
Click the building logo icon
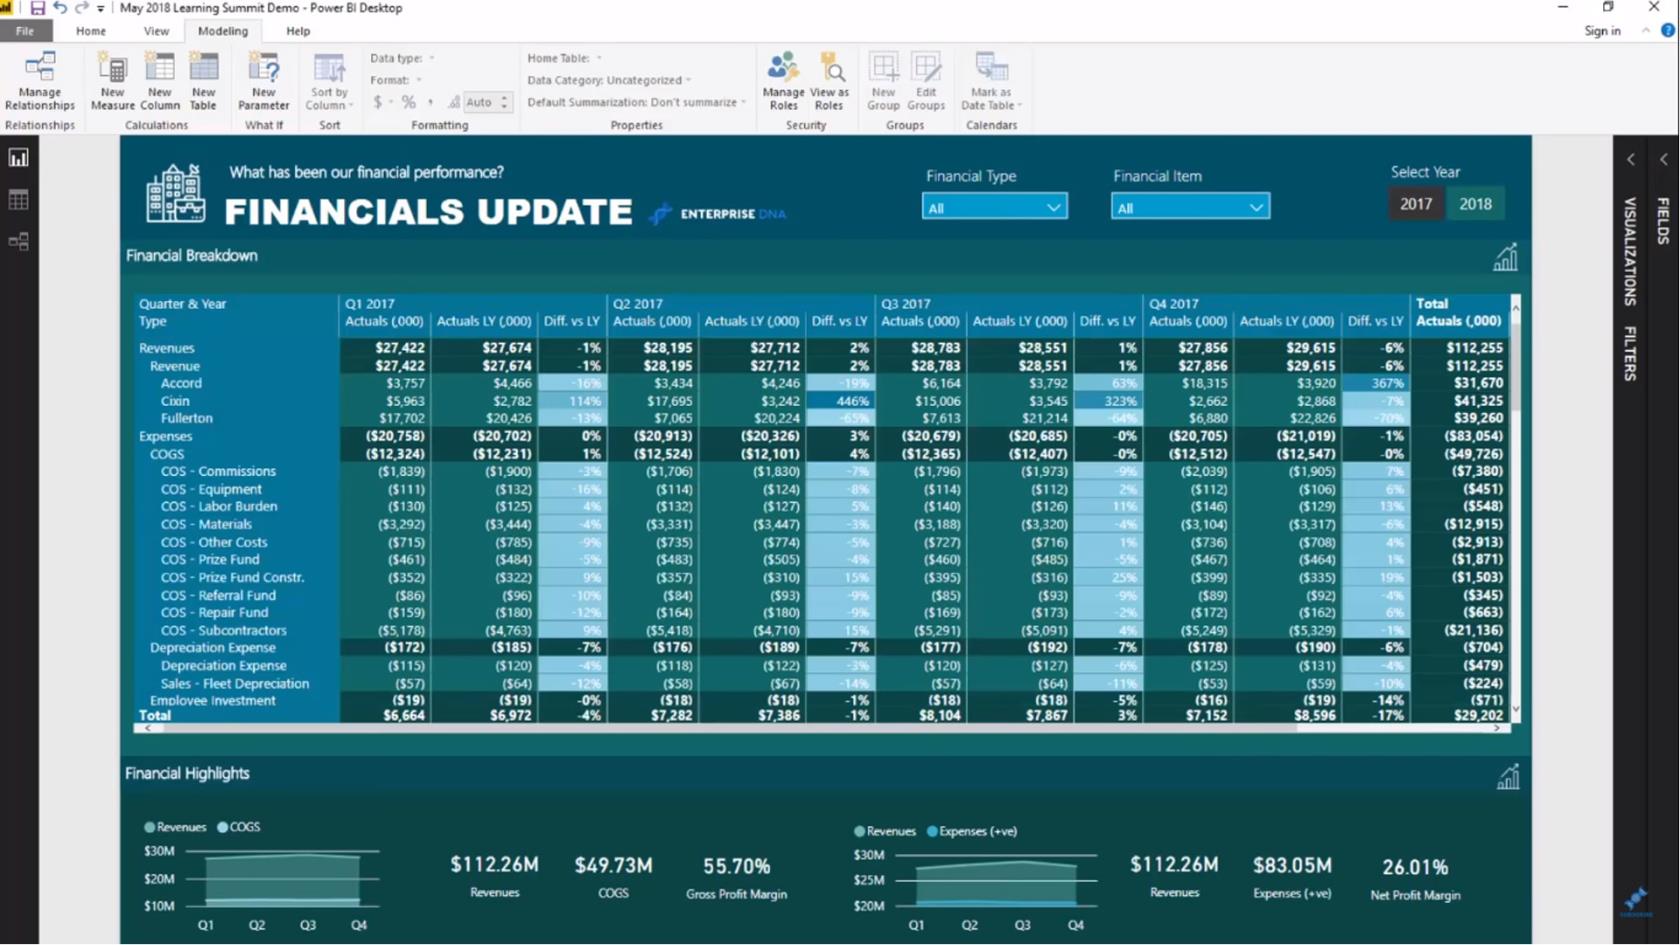pos(175,193)
